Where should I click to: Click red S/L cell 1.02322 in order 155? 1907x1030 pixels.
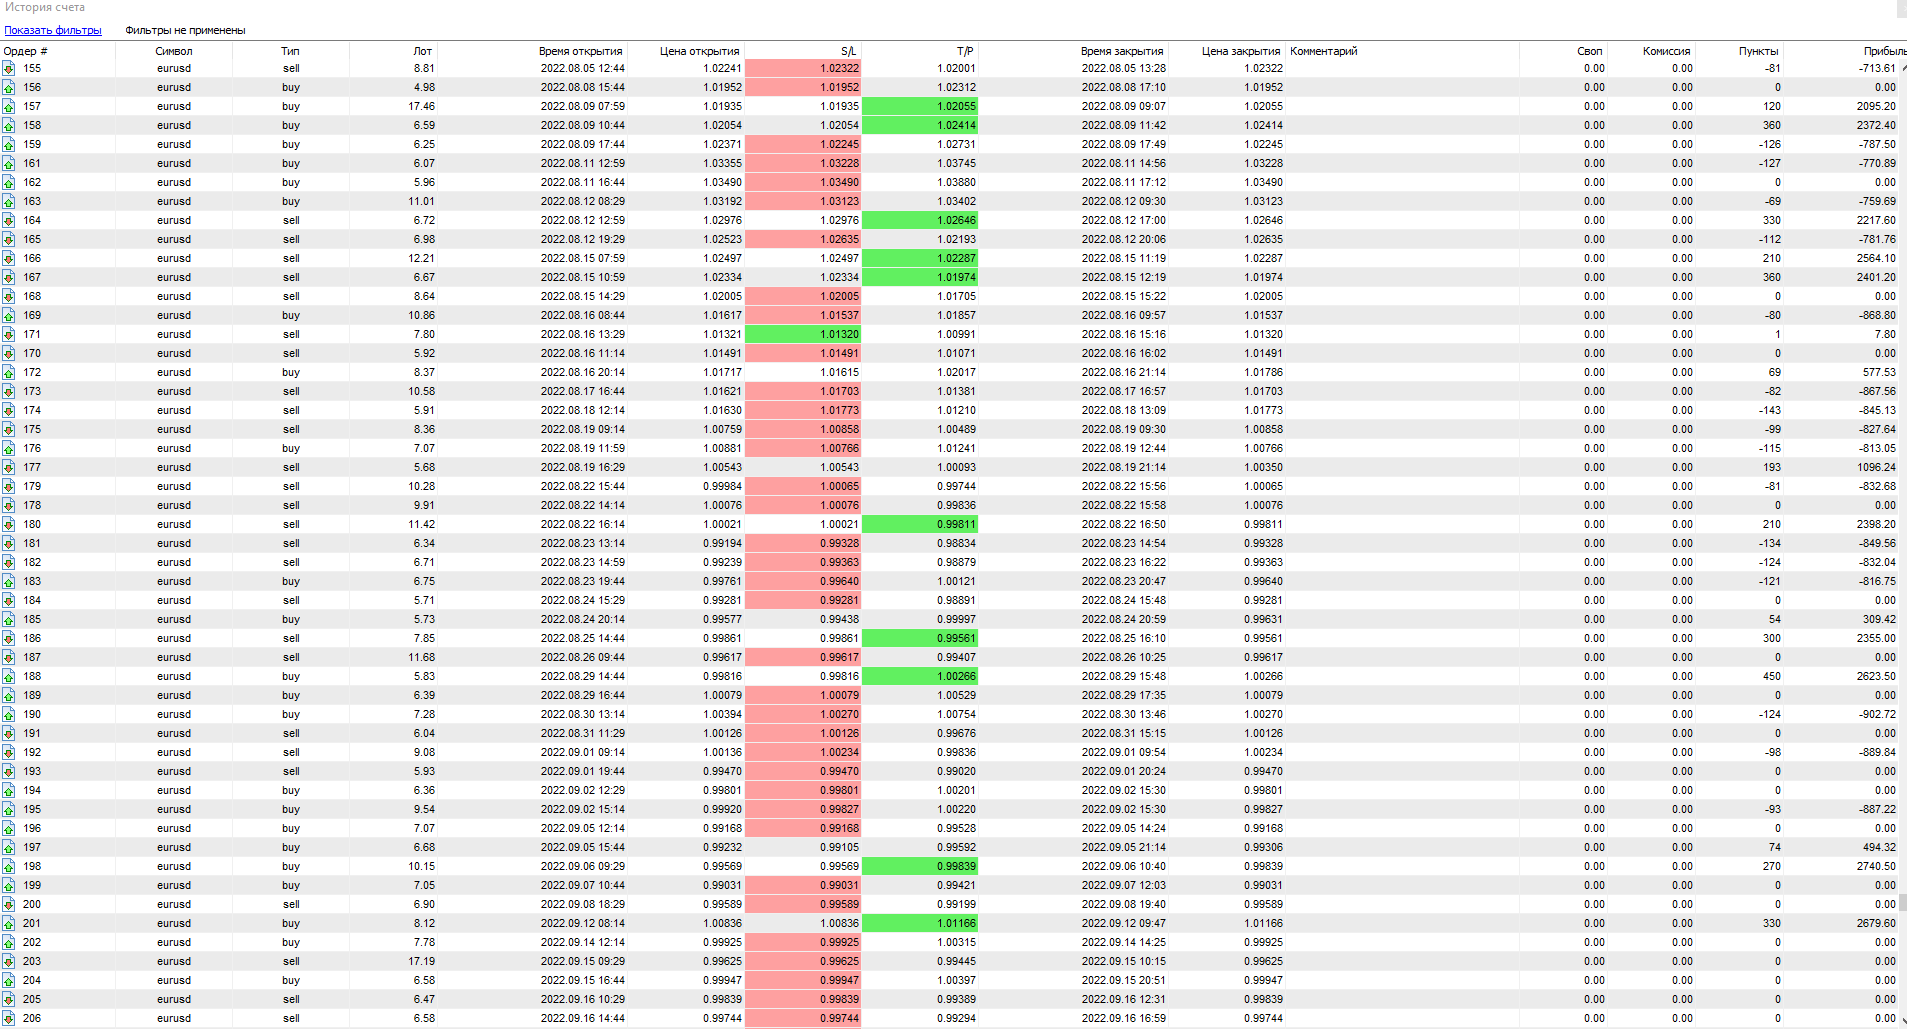click(803, 68)
